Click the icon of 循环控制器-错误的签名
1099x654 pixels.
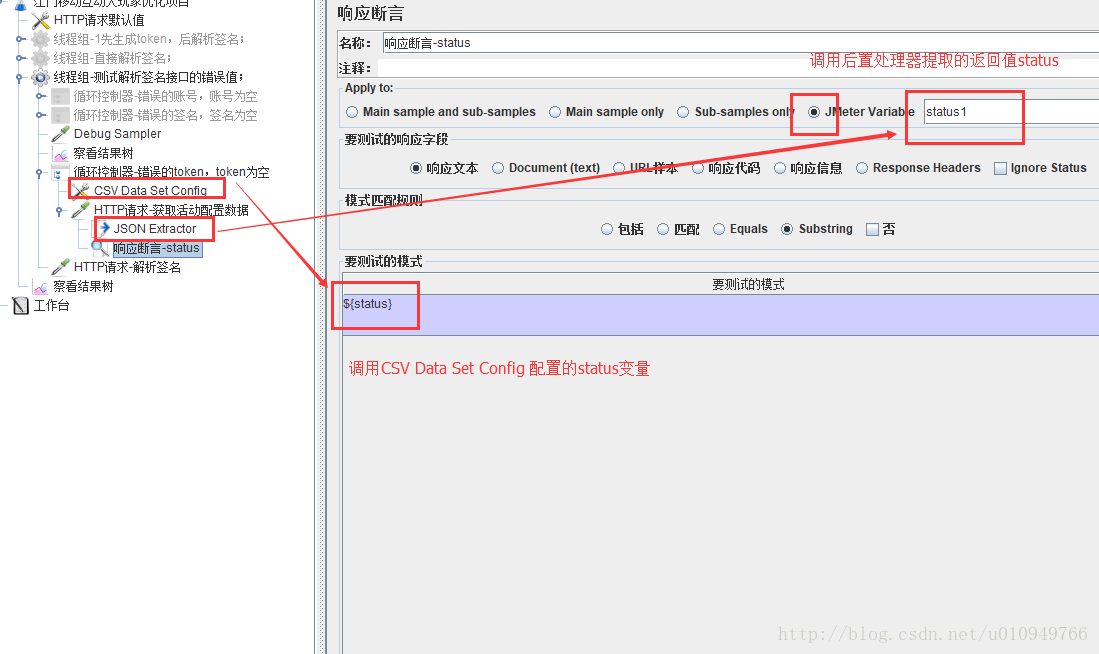61,115
